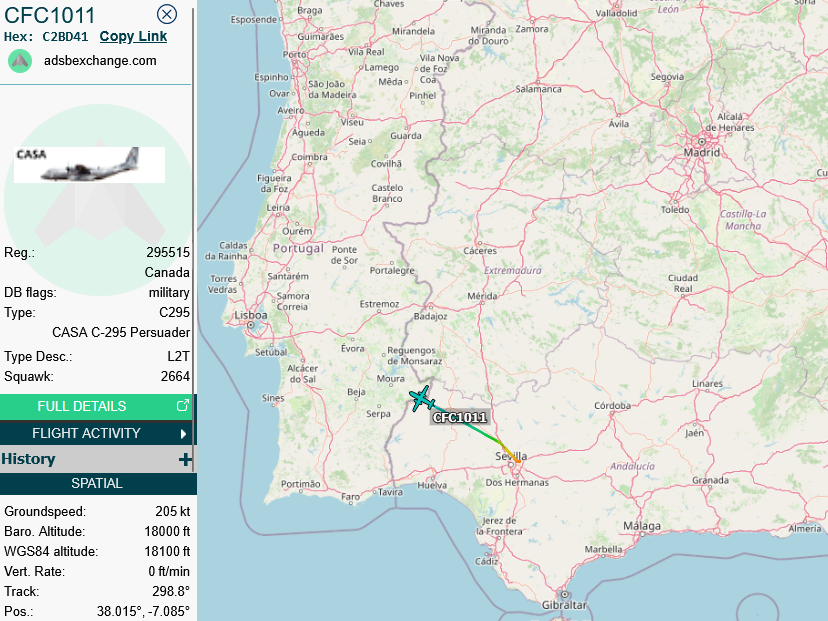Image resolution: width=828 pixels, height=621 pixels.
Task: Click Jerez de la Frontera label
Action: click(499, 526)
